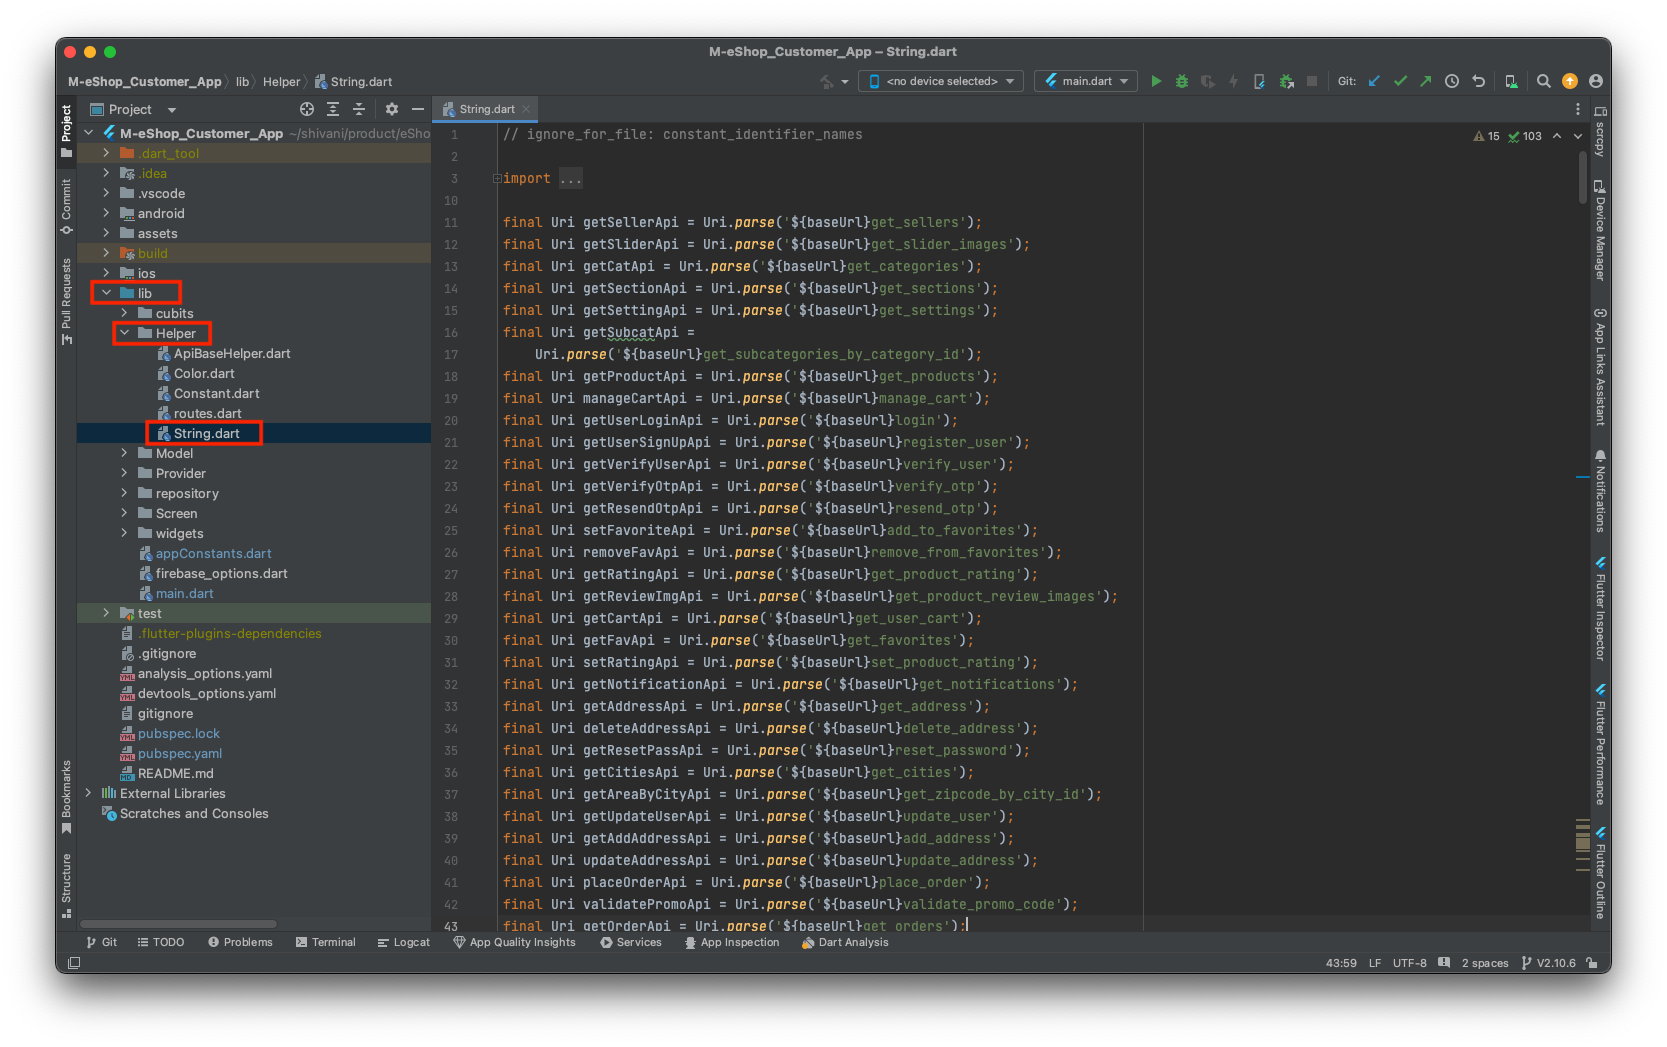The height and width of the screenshot is (1047, 1667).
Task: Expand the test folder
Action: pyautogui.click(x=106, y=613)
